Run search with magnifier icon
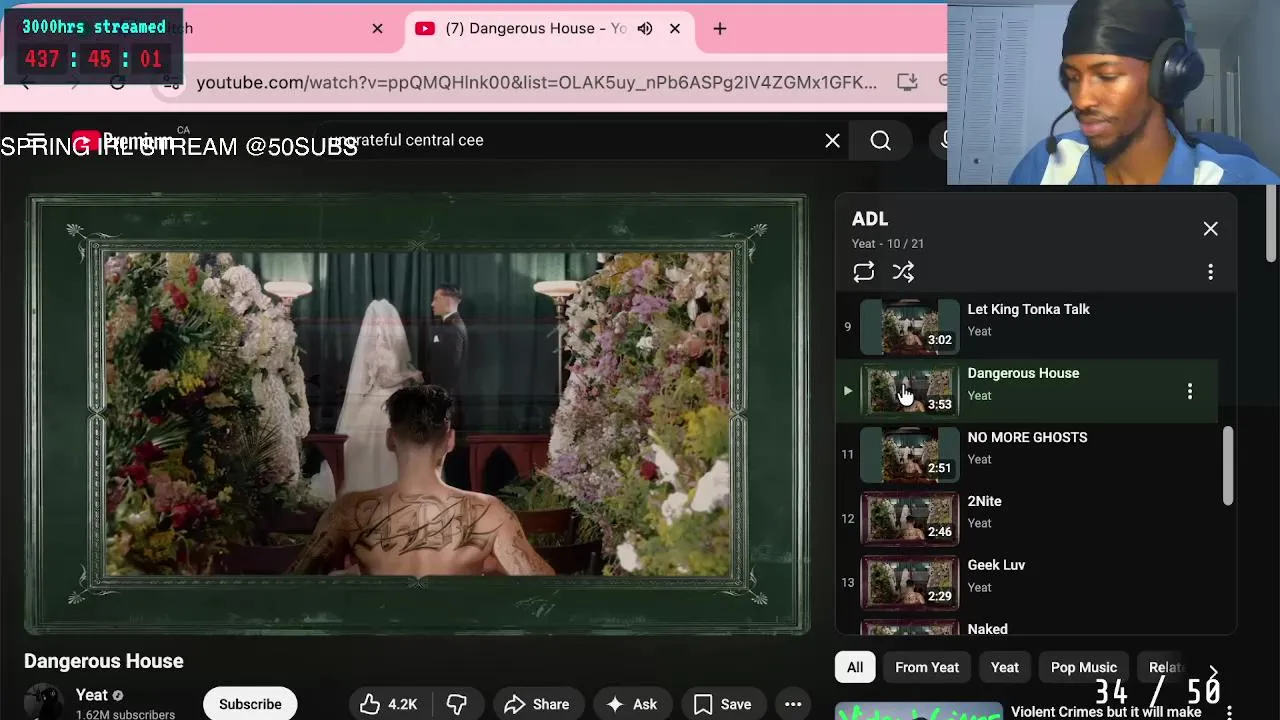This screenshot has height=720, width=1280. click(x=880, y=141)
